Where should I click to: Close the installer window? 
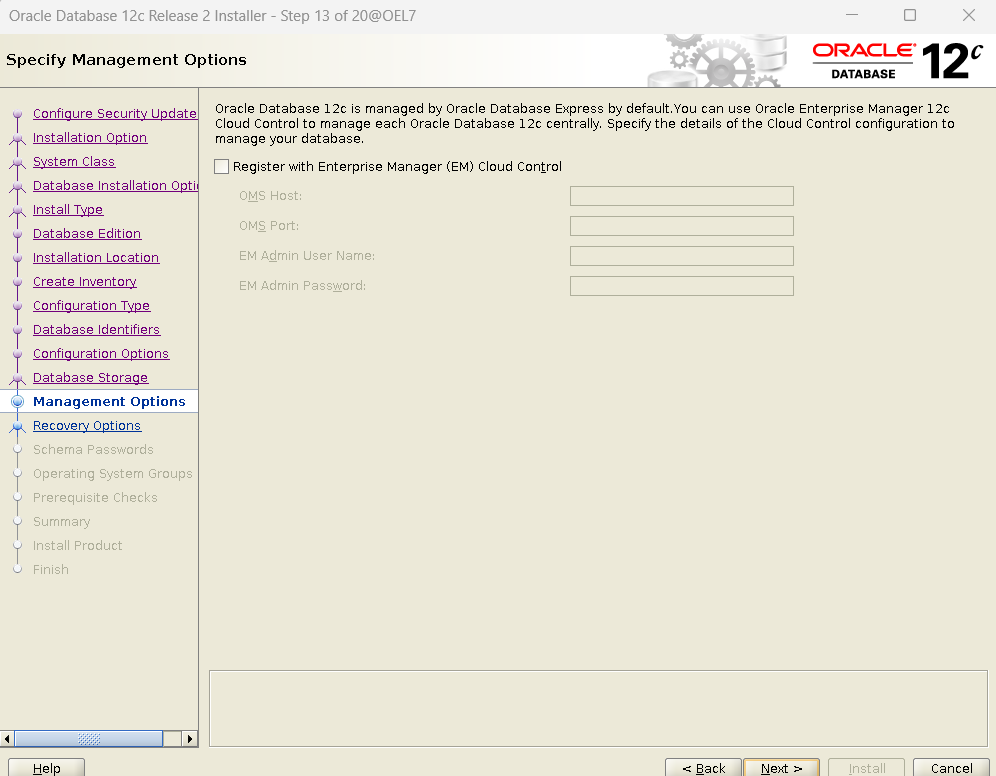coord(968,15)
